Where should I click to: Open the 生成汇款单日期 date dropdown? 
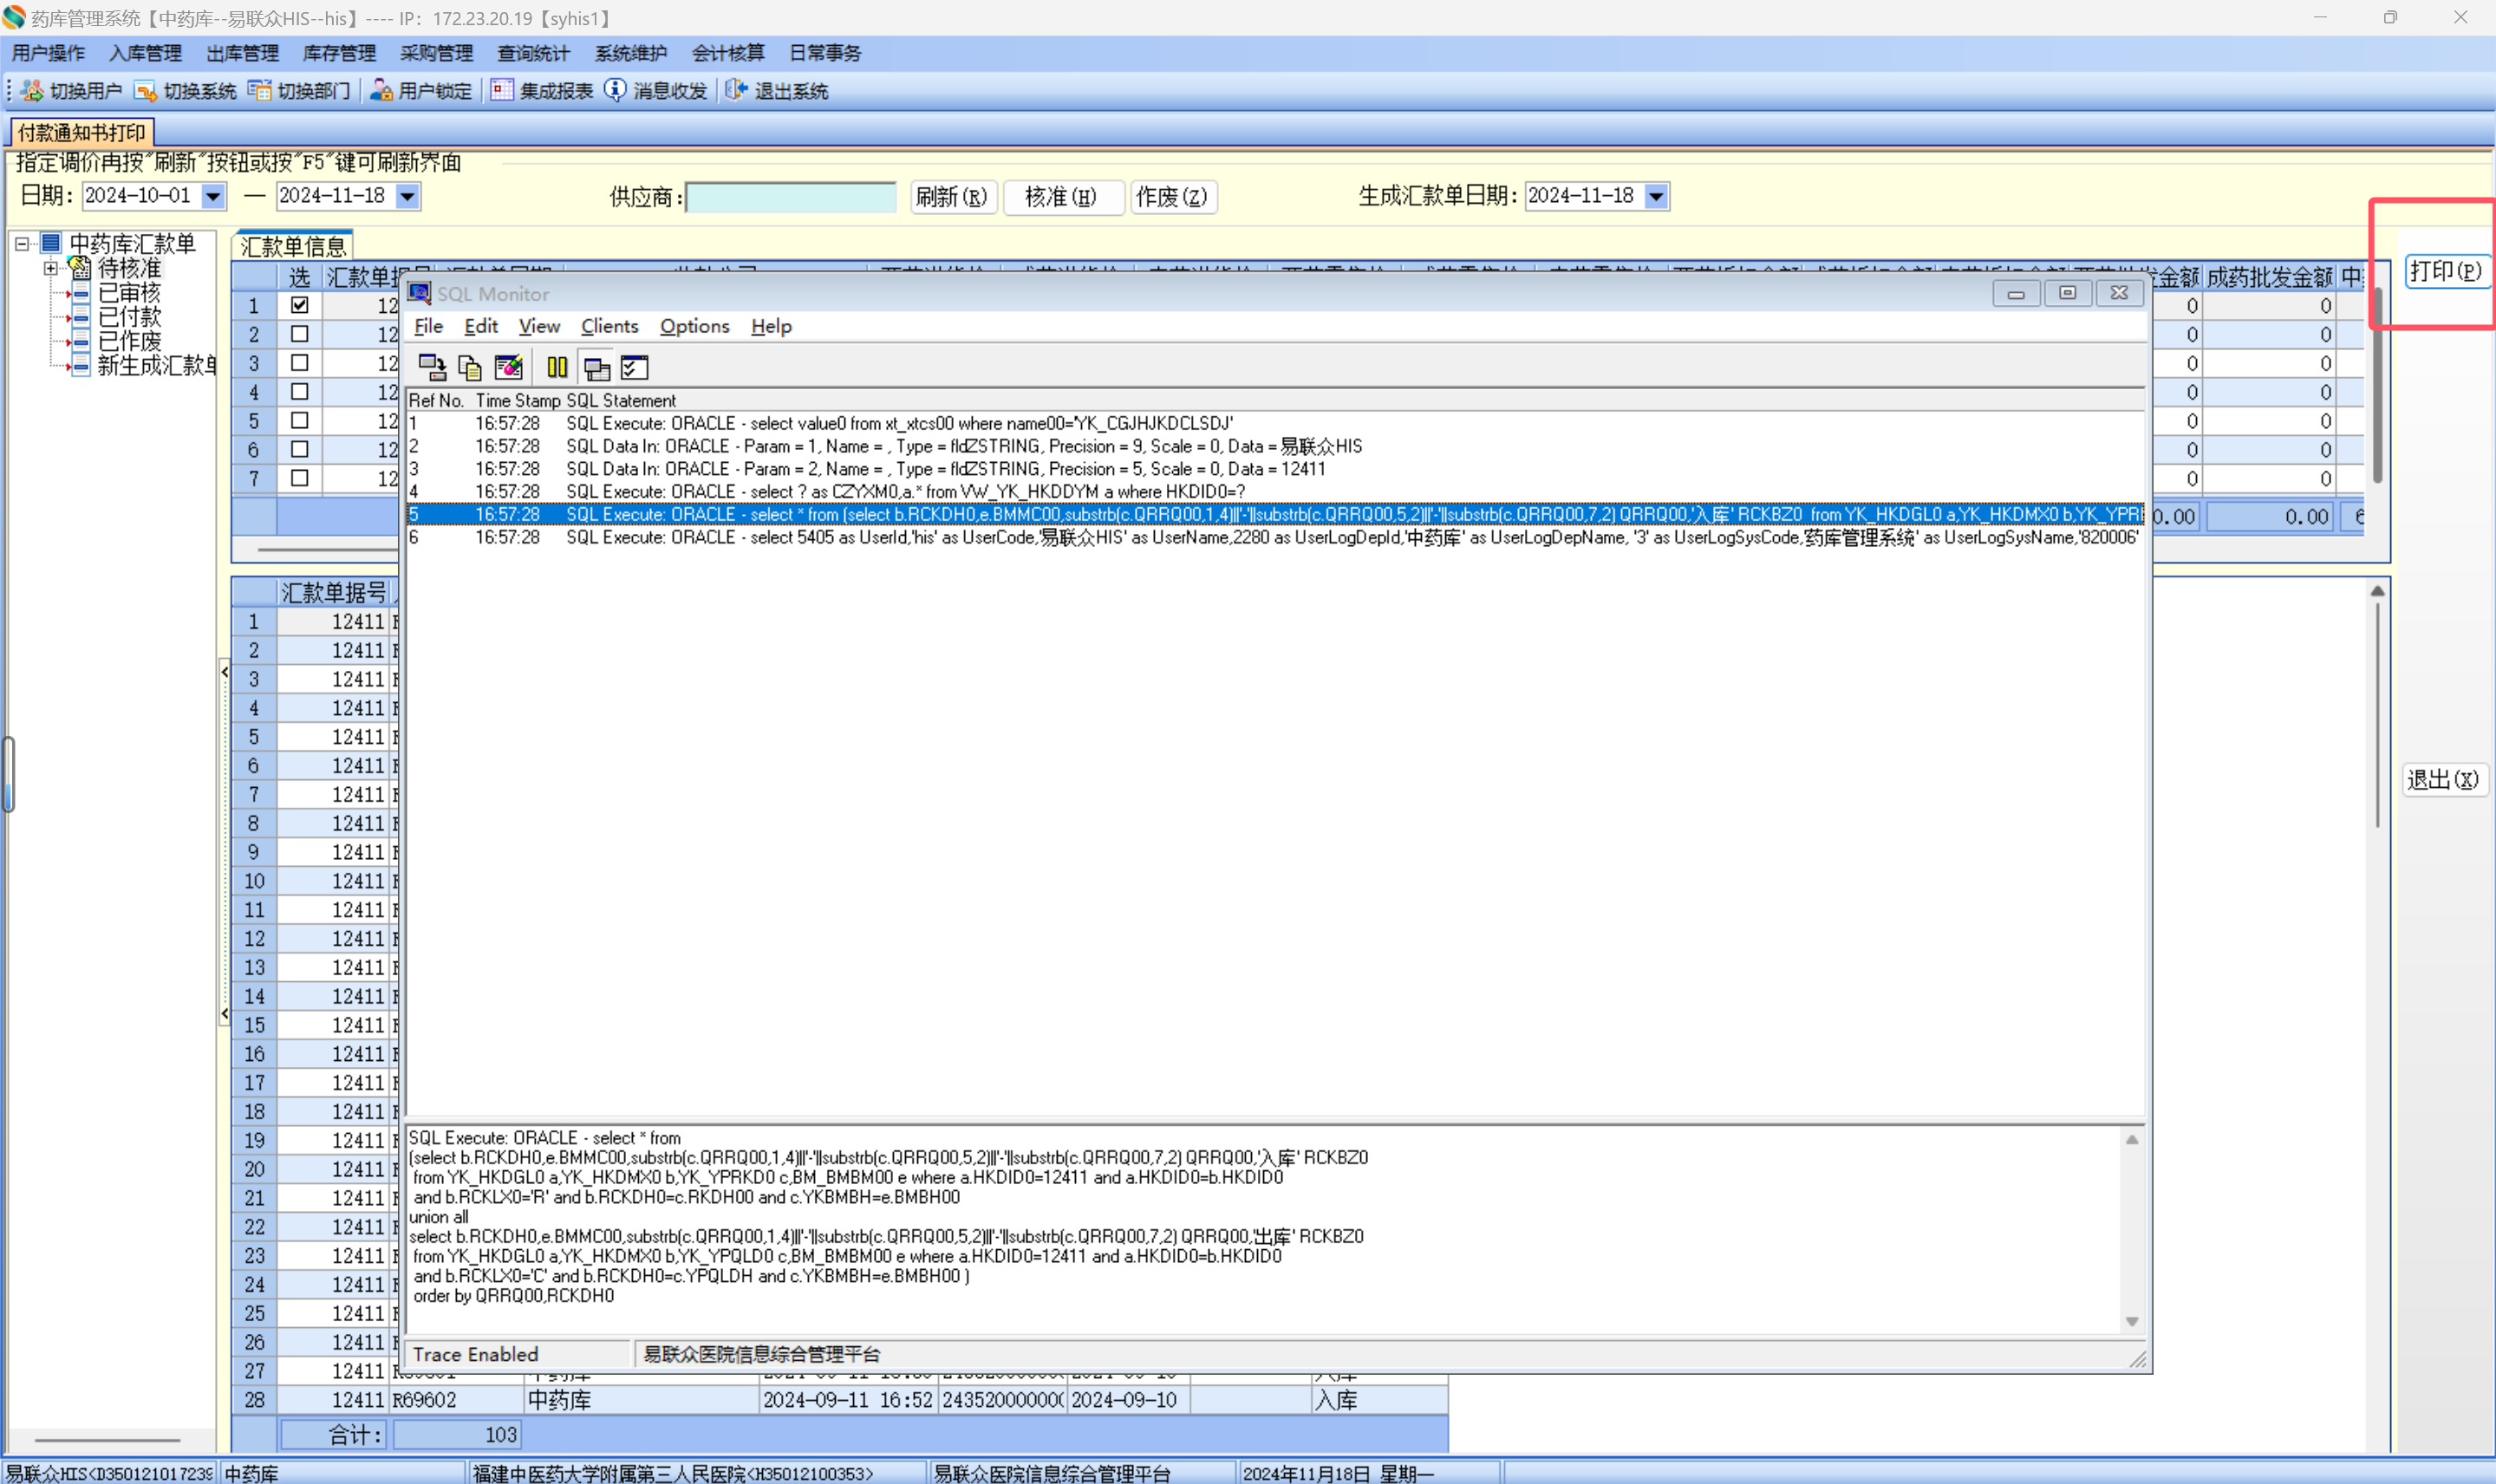pos(1656,196)
